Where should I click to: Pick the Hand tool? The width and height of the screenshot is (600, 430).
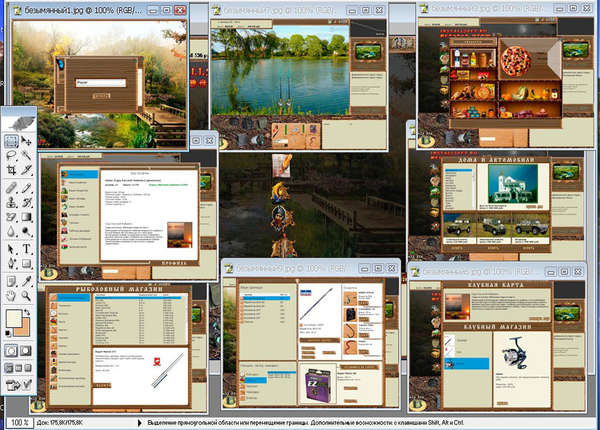pyautogui.click(x=11, y=295)
